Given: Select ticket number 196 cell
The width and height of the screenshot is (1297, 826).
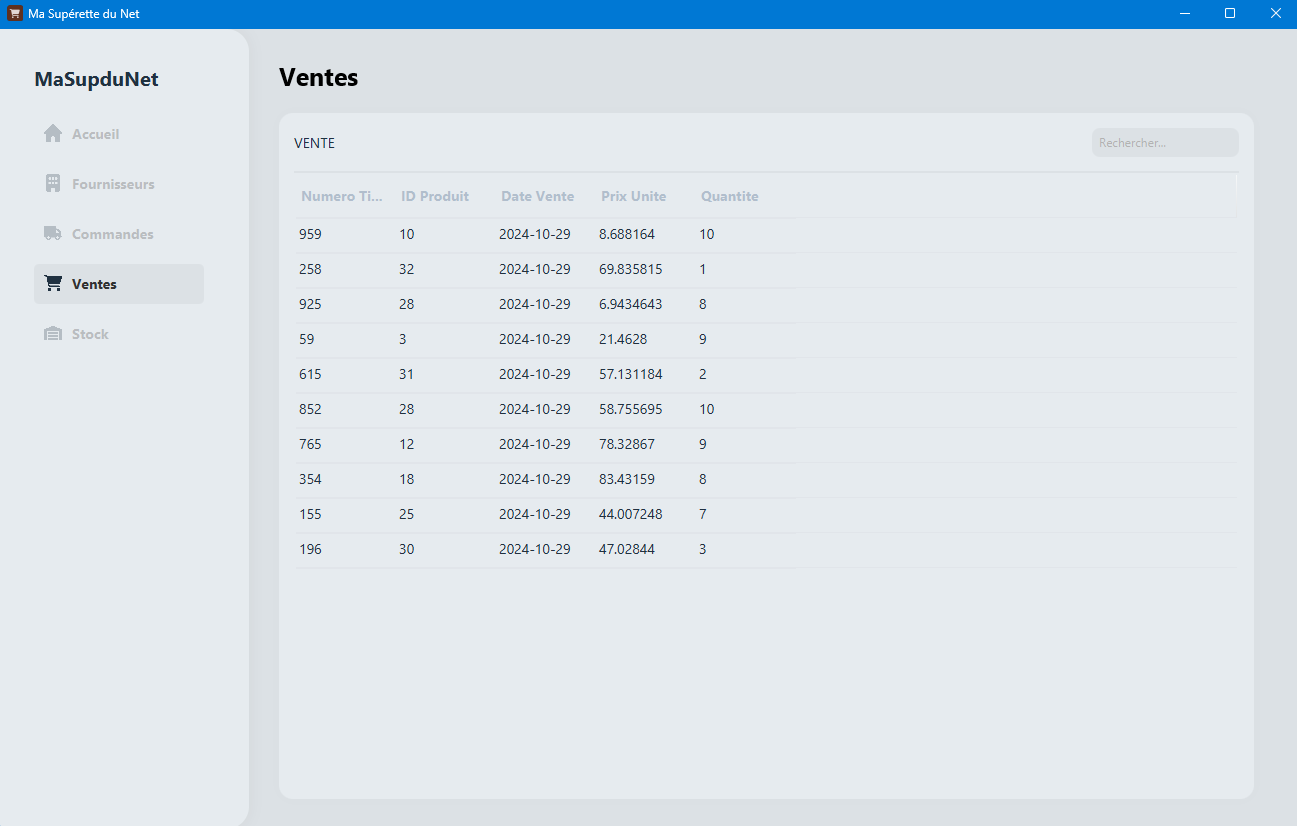Looking at the screenshot, I should point(345,549).
